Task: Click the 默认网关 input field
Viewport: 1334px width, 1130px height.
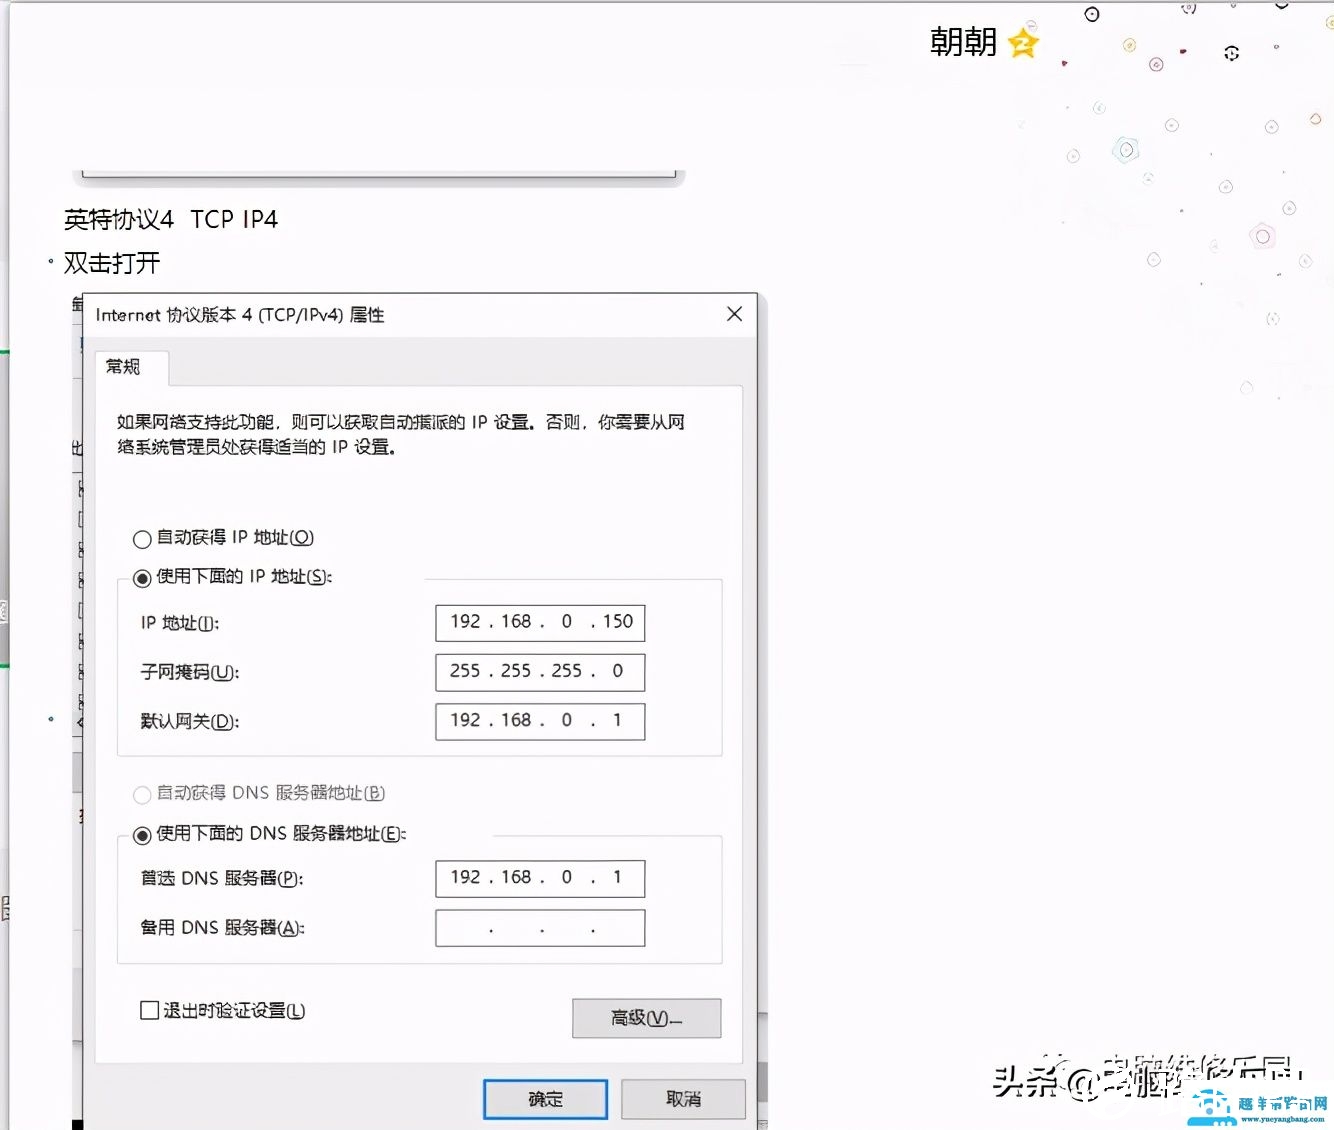Action: coord(540,721)
